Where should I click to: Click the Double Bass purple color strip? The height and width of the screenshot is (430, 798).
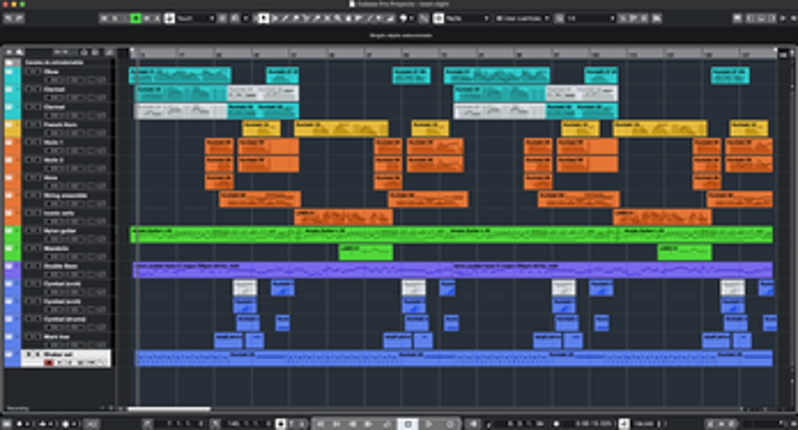pos(12,270)
